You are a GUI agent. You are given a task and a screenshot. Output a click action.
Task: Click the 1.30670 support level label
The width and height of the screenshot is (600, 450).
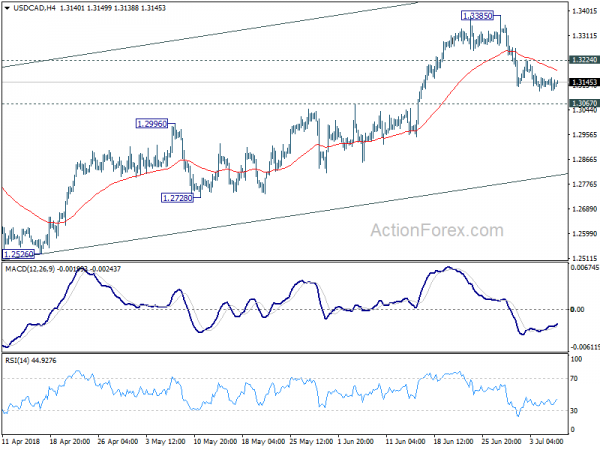(x=583, y=104)
